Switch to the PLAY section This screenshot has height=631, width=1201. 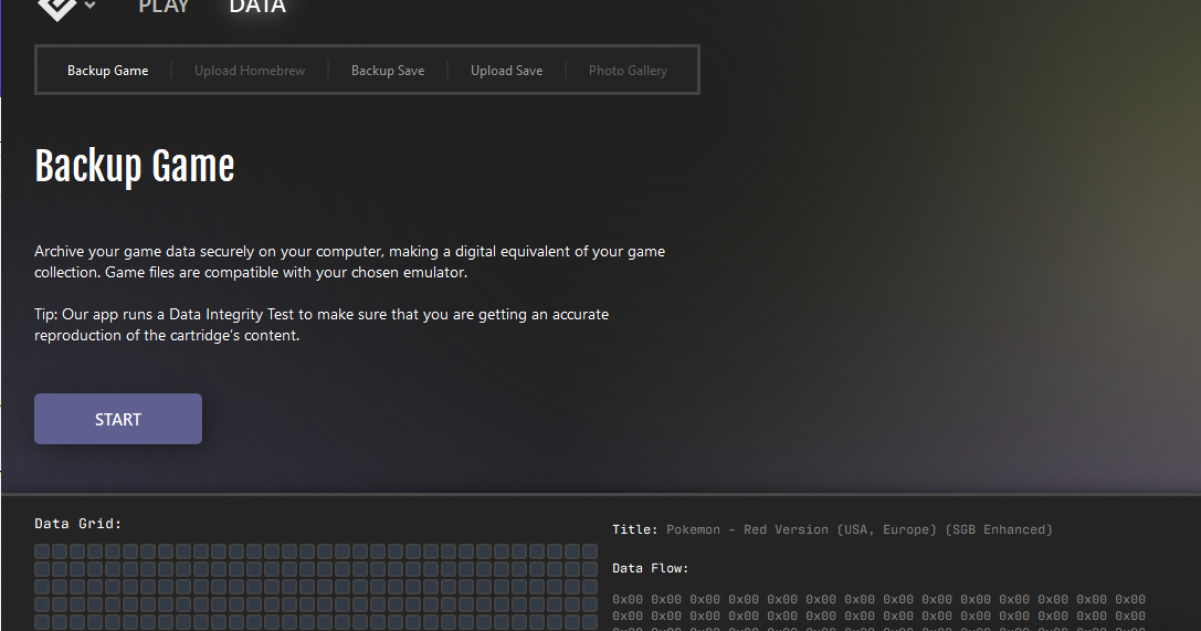click(163, 7)
